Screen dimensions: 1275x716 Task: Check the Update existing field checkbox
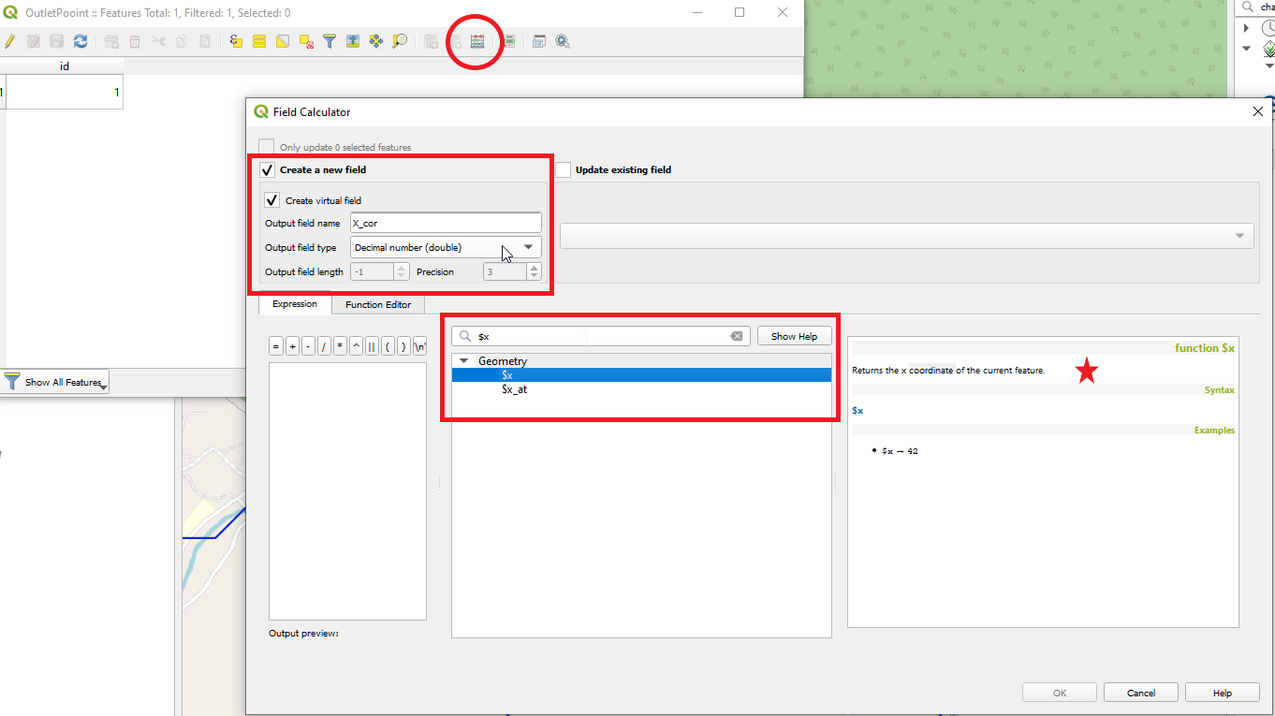point(563,170)
